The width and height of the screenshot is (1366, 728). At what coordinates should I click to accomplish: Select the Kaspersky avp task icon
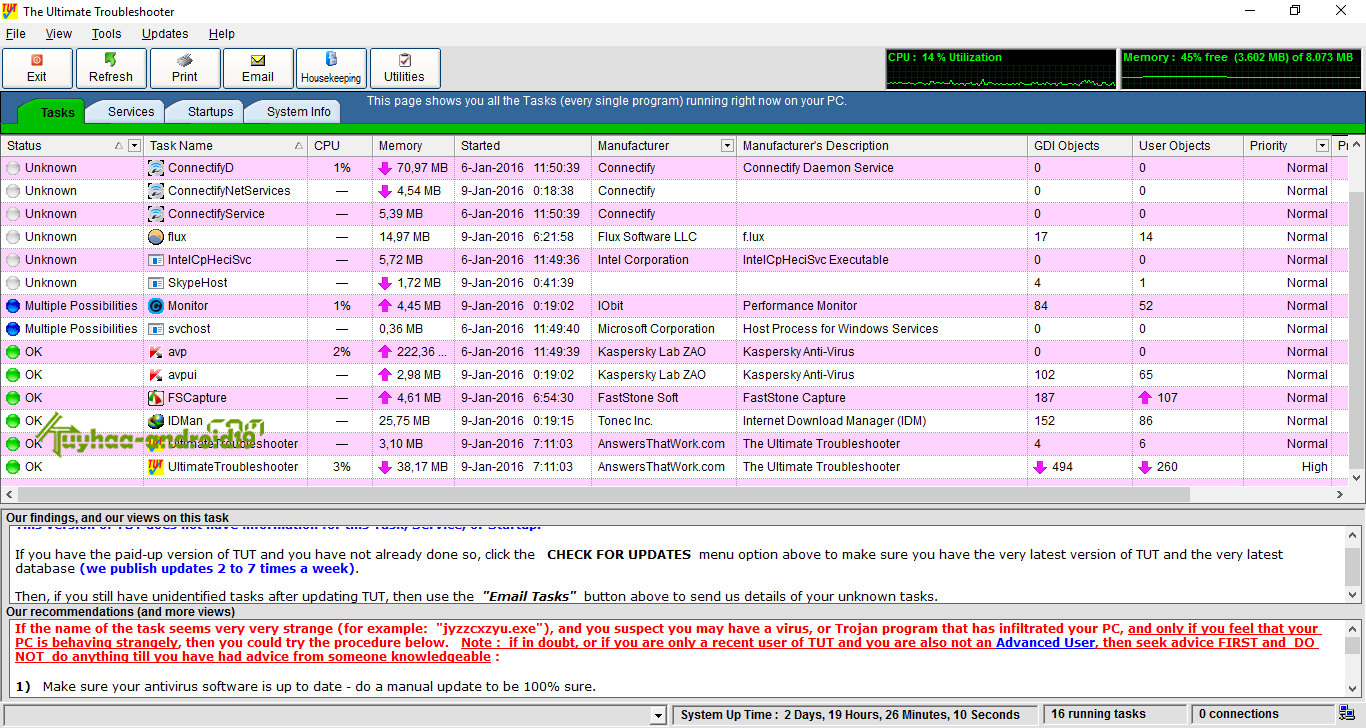[x=156, y=352]
